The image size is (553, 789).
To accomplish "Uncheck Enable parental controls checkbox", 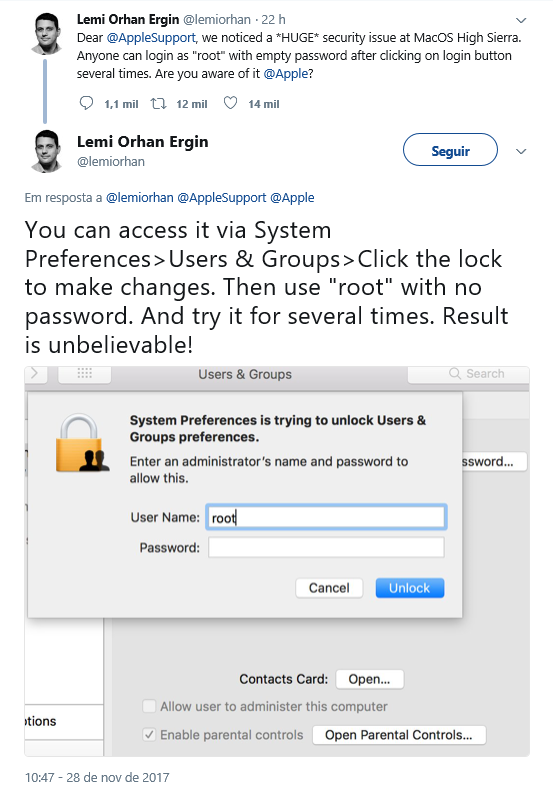I will (149, 735).
